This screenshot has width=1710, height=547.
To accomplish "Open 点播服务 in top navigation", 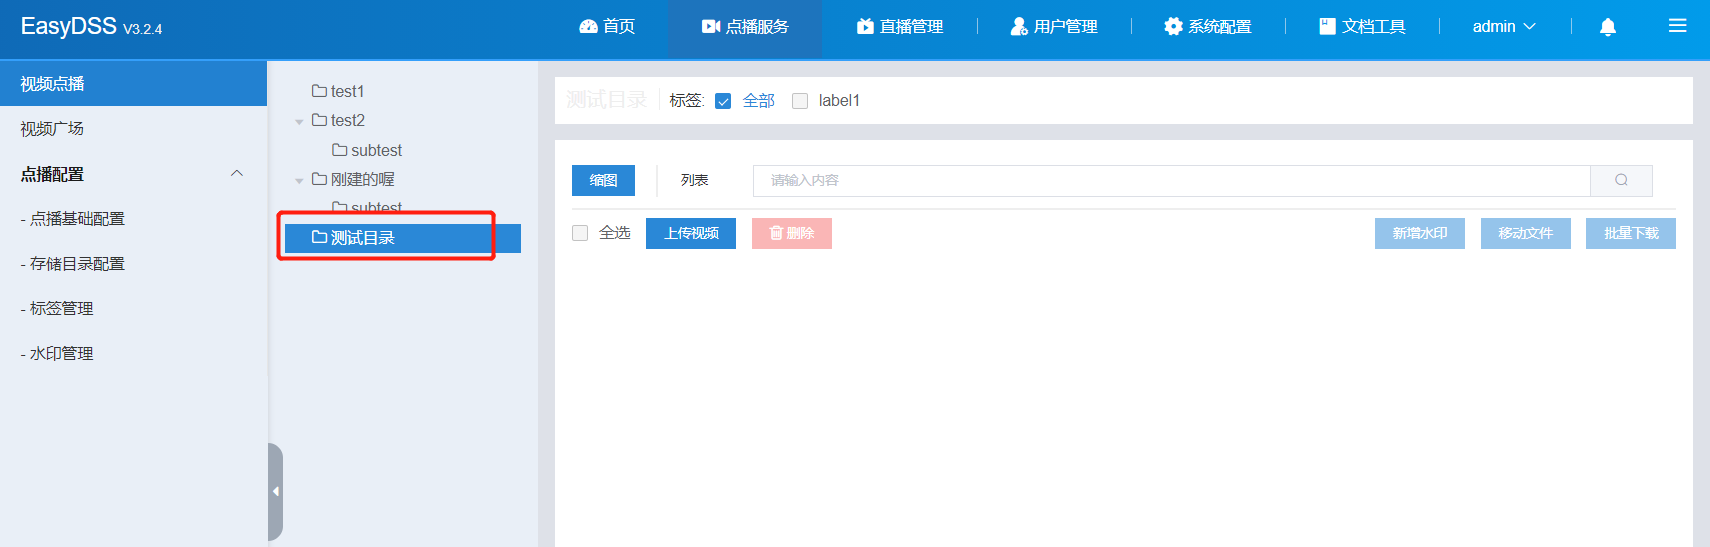I will pos(745,27).
